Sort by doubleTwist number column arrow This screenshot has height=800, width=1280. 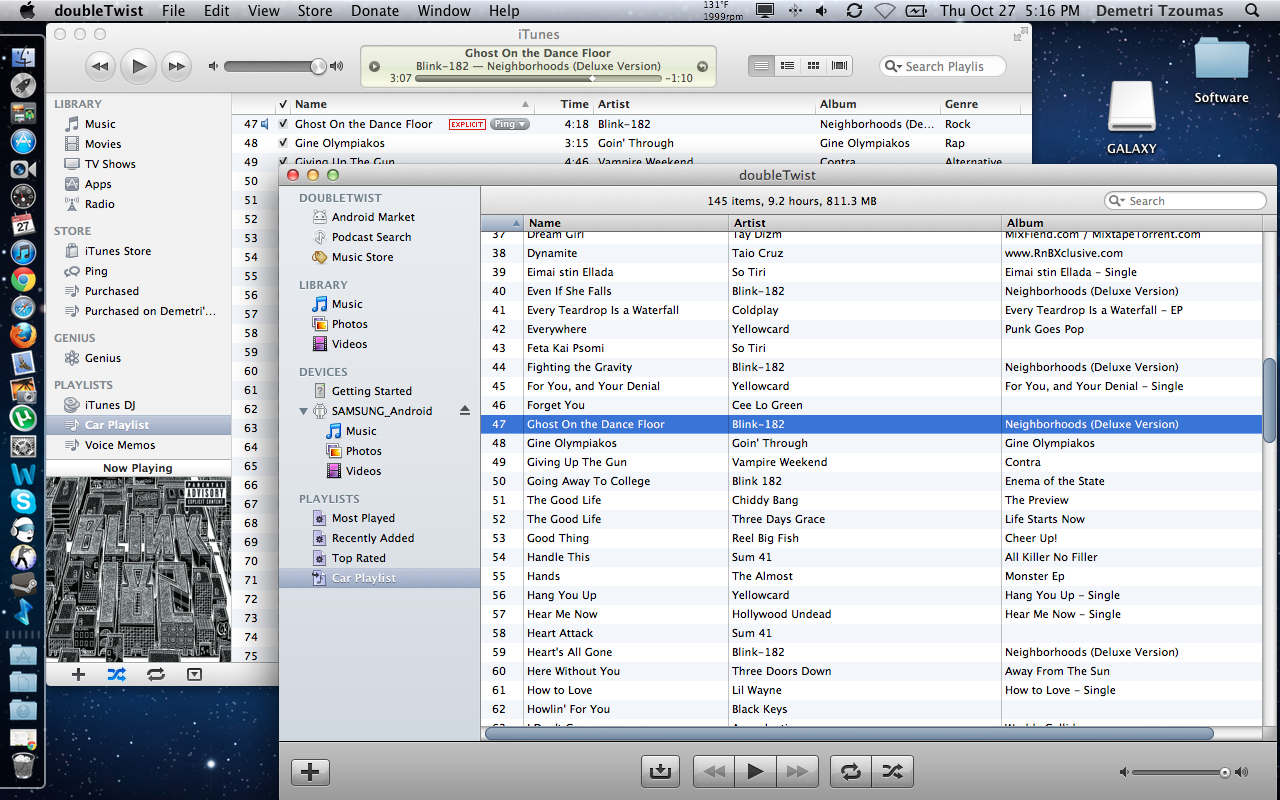click(x=516, y=223)
